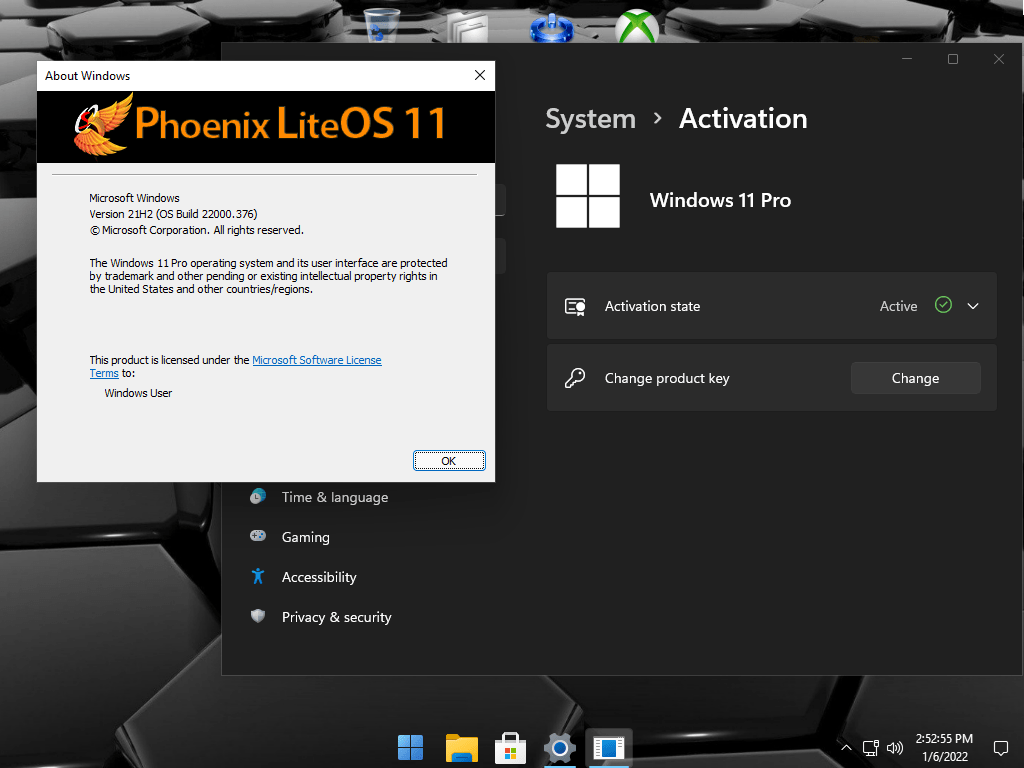Click 'Version 21H2 (OS Build 22000.376)' text
Image resolution: width=1024 pixels, height=768 pixels.
pos(173,214)
